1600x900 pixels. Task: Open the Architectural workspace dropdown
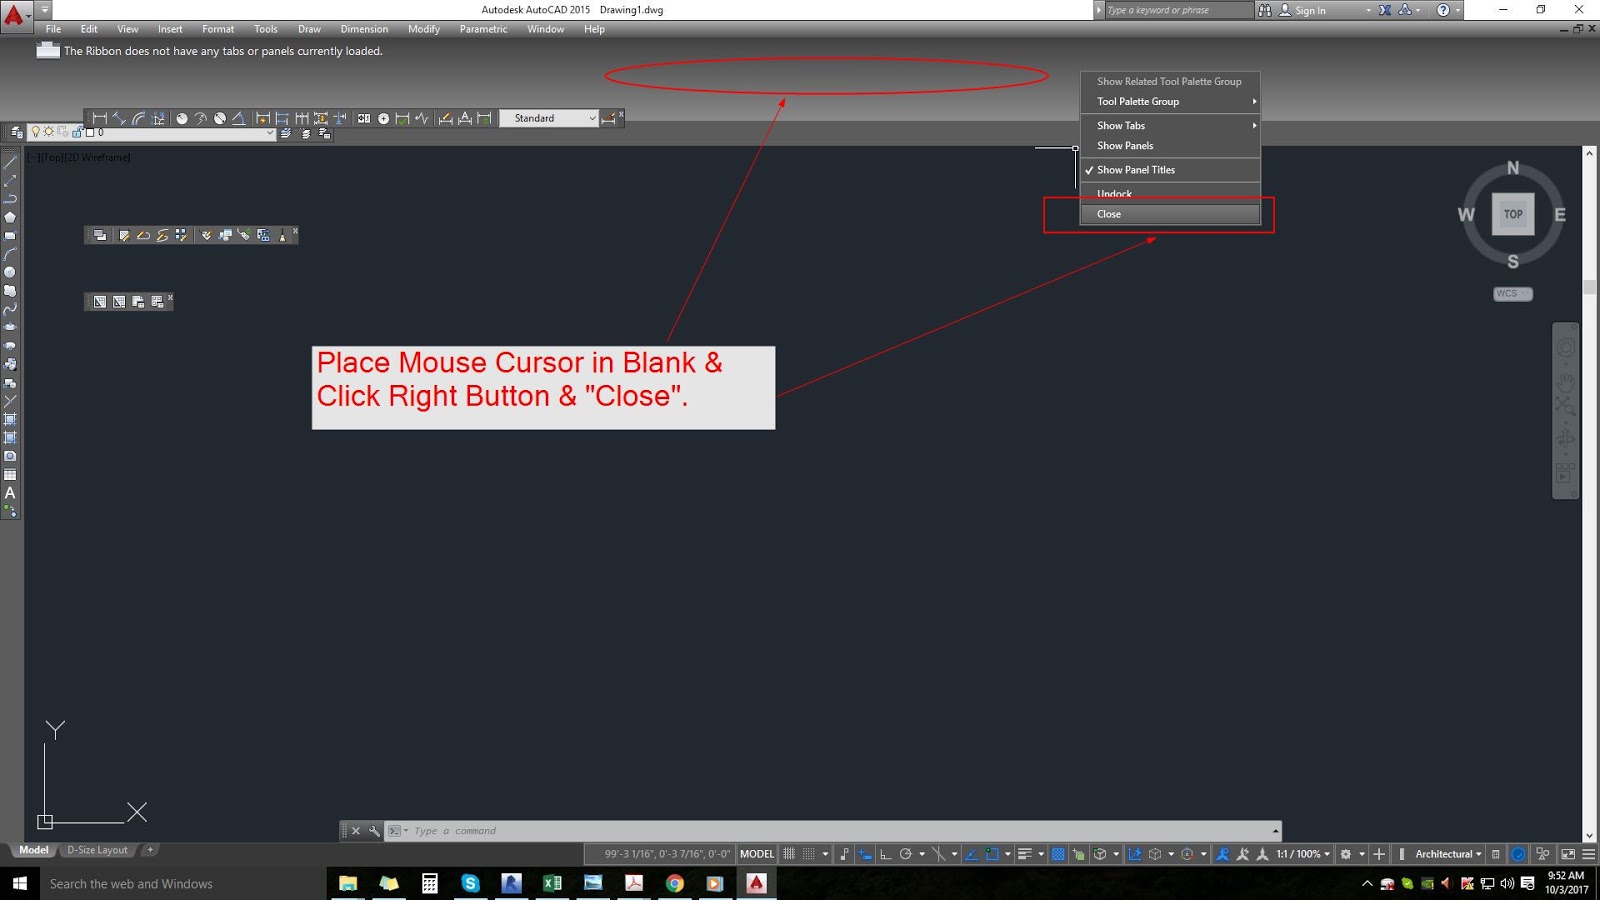click(x=1443, y=854)
